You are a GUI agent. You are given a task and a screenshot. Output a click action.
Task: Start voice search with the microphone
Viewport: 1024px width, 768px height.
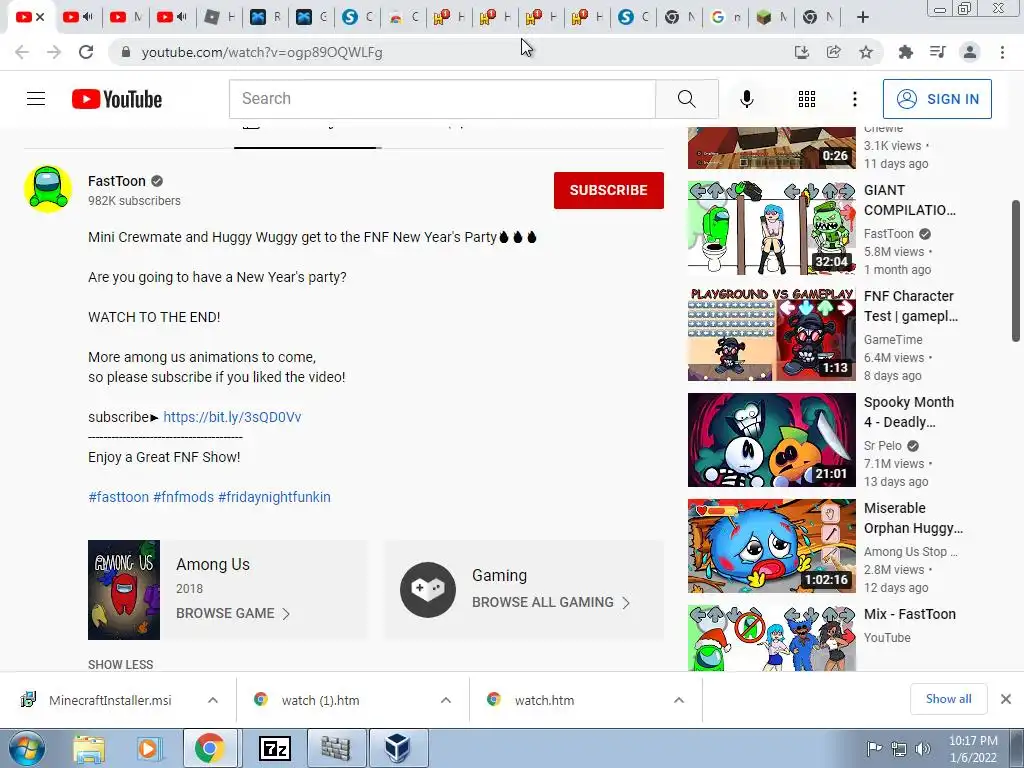point(746,99)
